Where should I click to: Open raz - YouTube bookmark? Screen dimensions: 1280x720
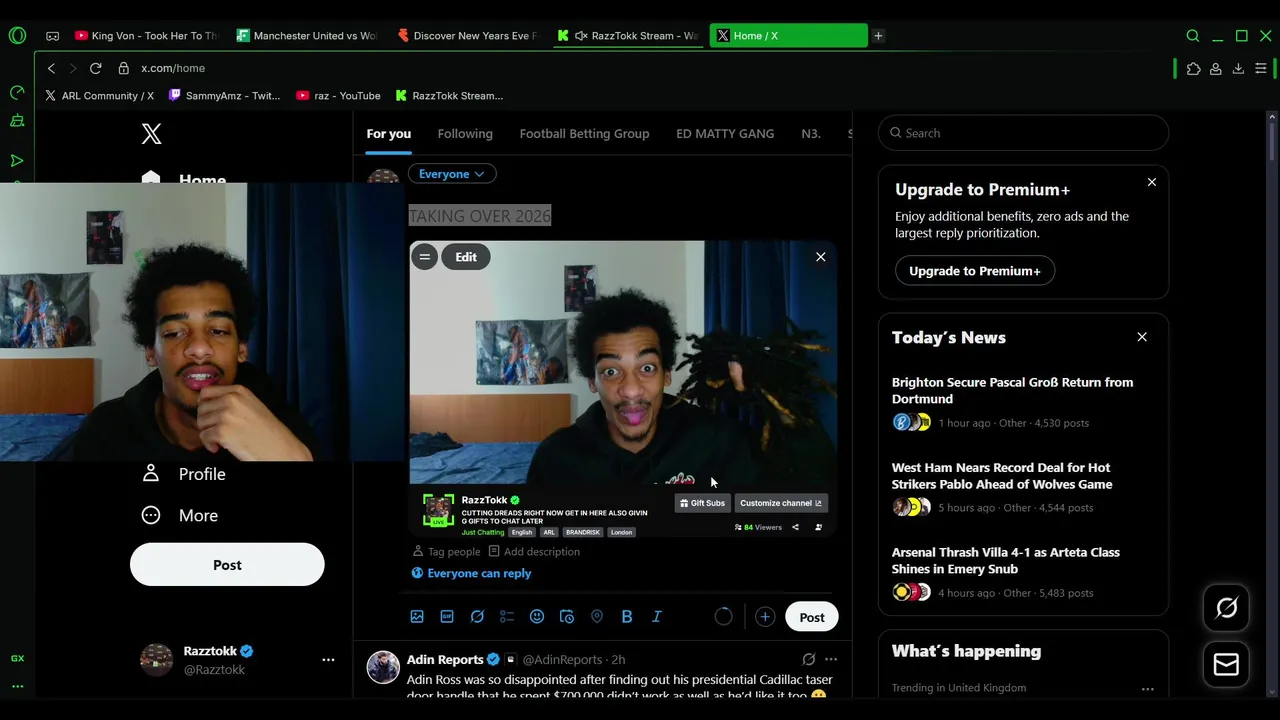(x=338, y=96)
